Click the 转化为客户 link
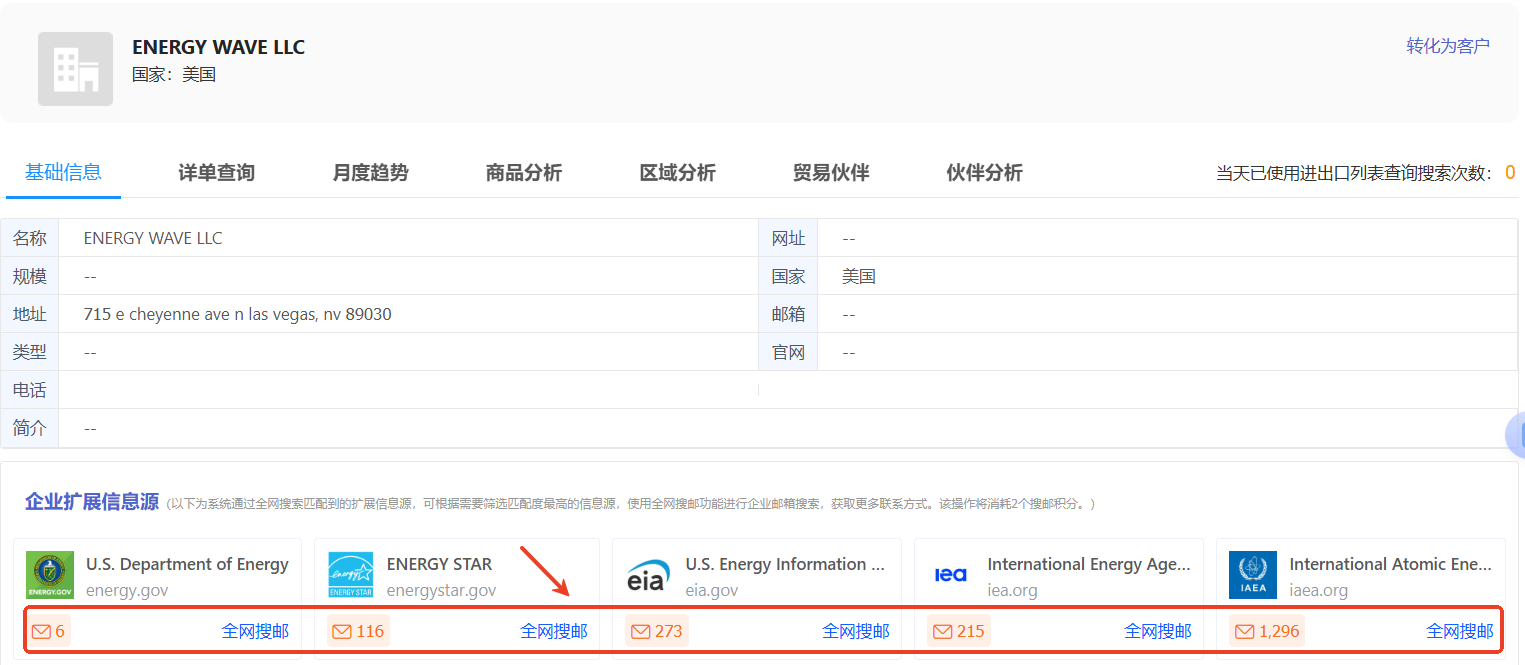This screenshot has width=1525, height=665. tap(1447, 46)
